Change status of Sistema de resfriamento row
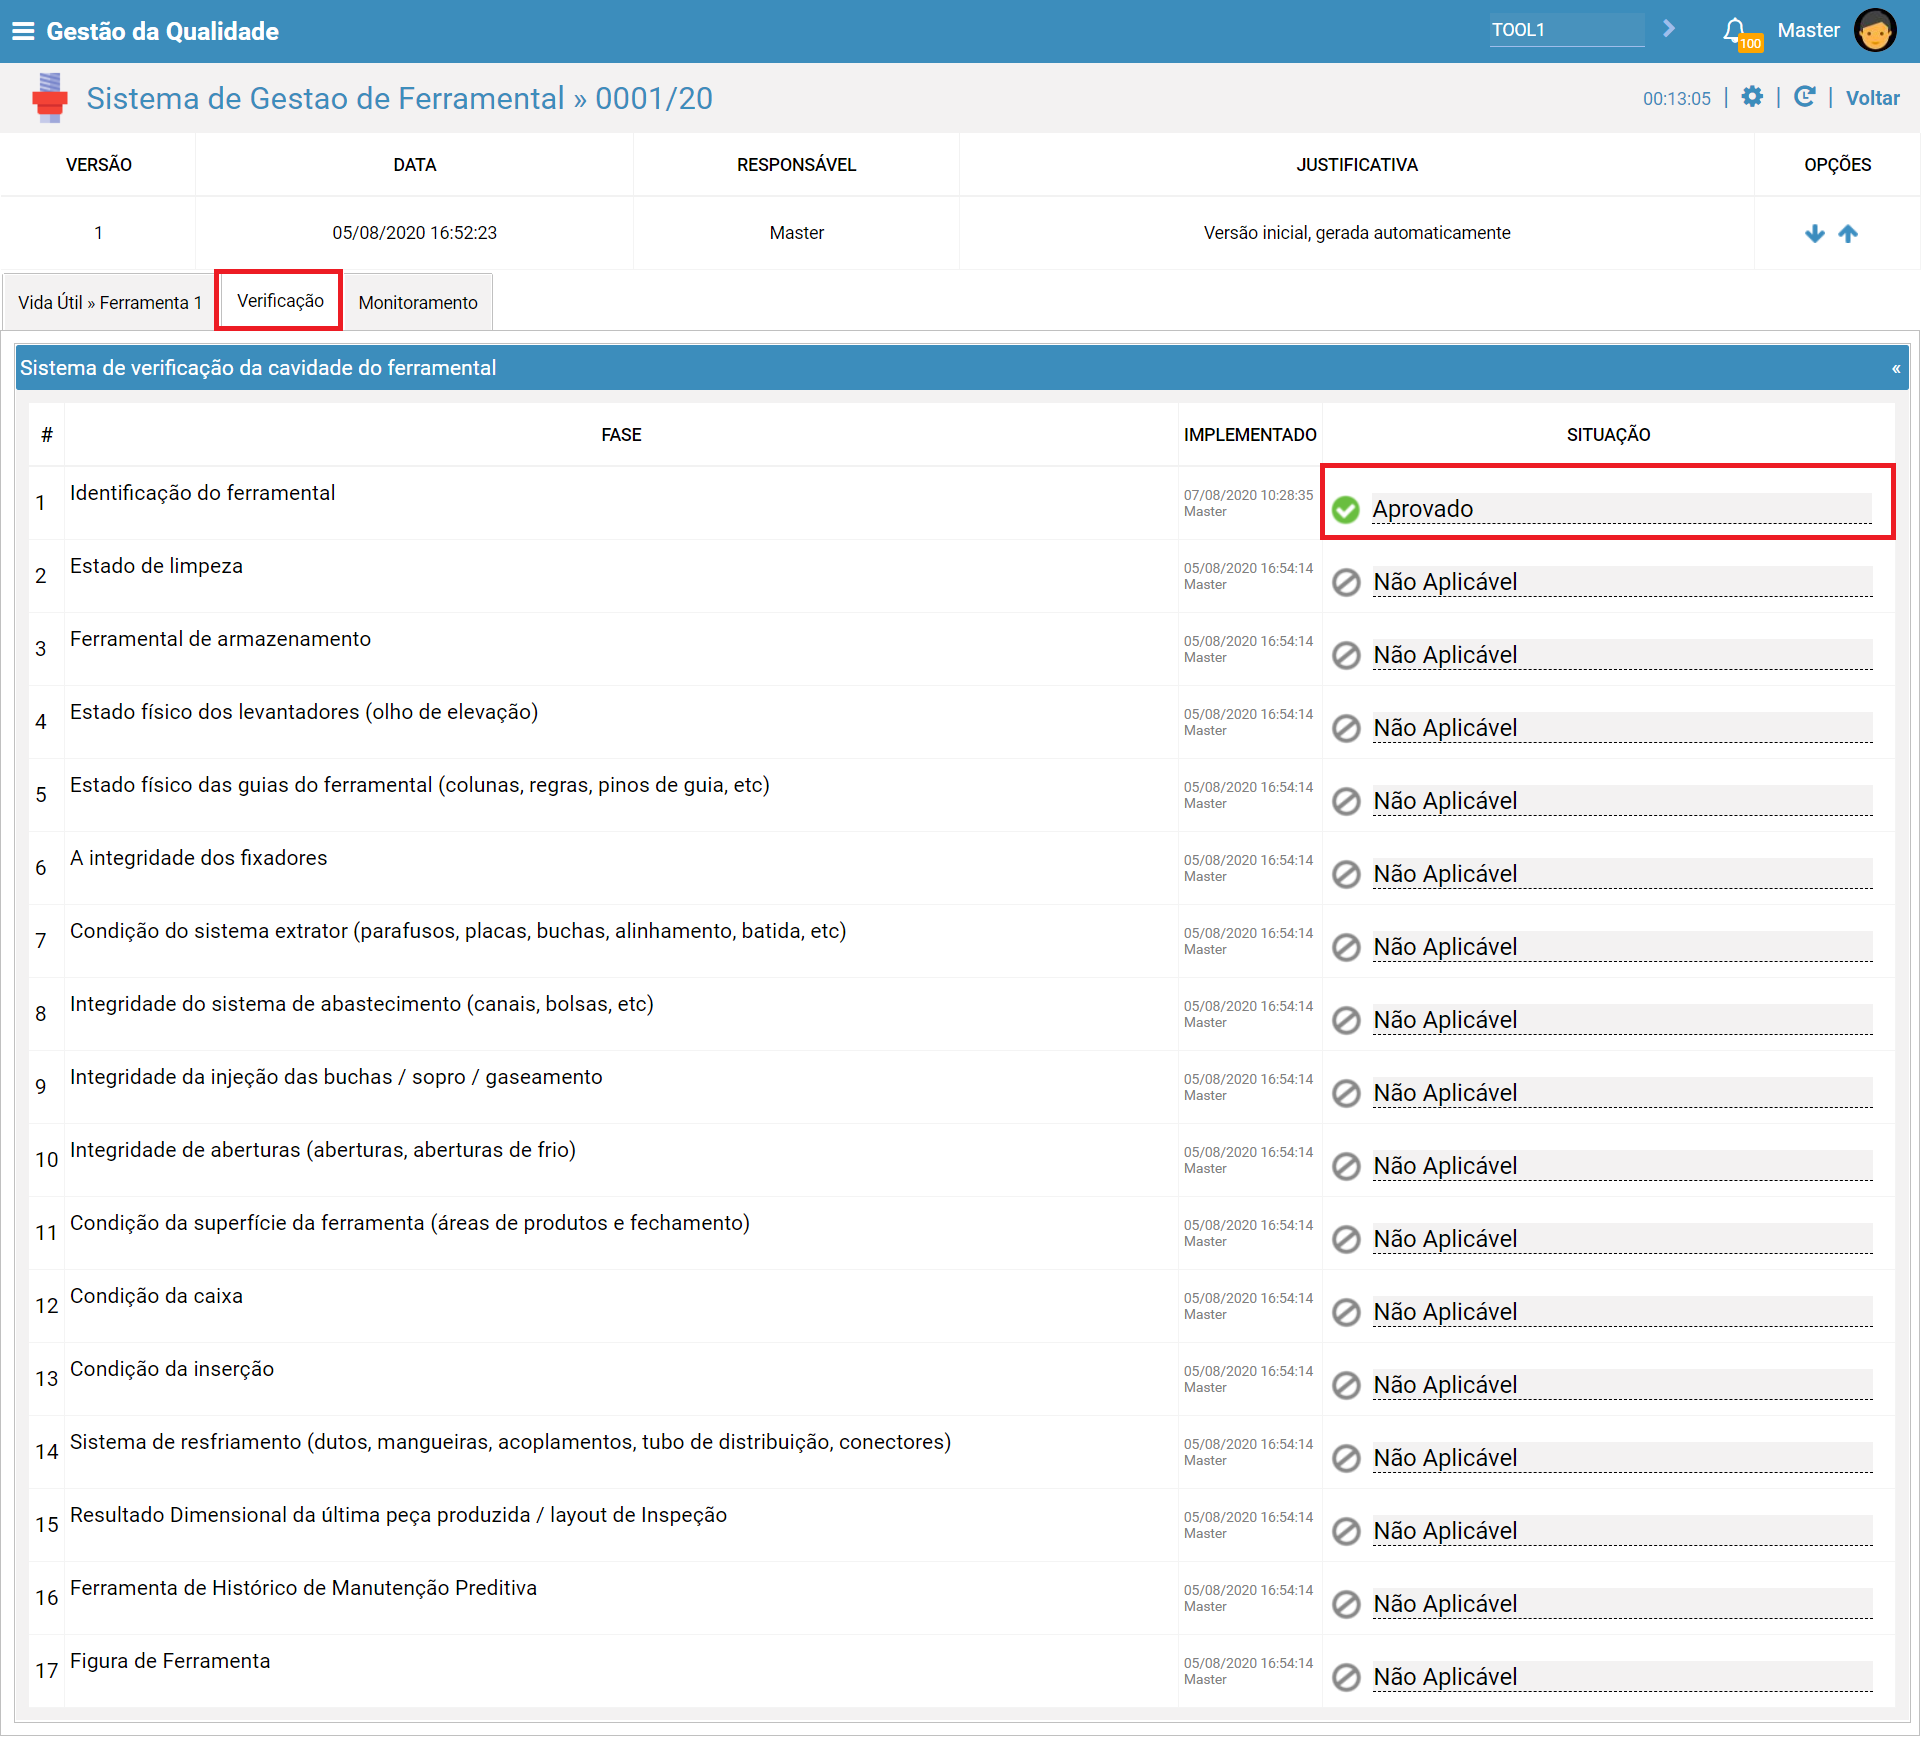This screenshot has height=1738, width=1921. click(x=1621, y=1458)
